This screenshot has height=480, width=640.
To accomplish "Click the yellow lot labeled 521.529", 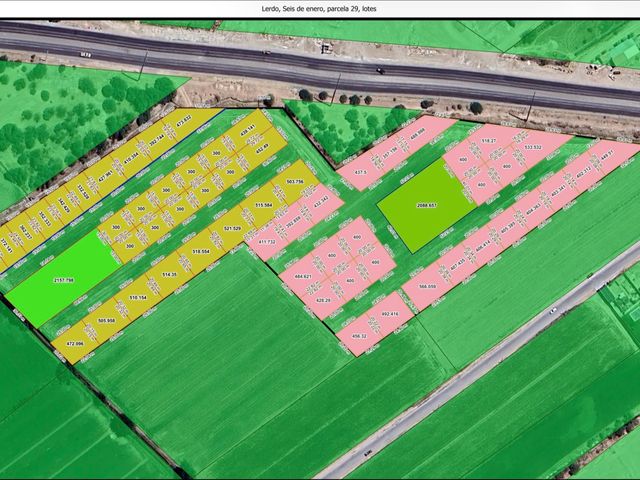I will click(x=232, y=229).
